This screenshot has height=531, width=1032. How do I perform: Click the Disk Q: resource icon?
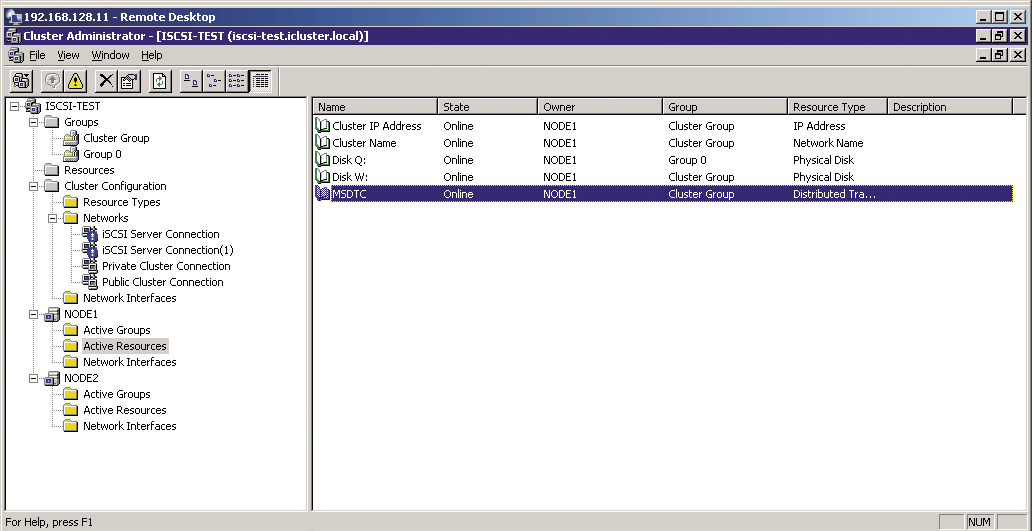point(322,160)
